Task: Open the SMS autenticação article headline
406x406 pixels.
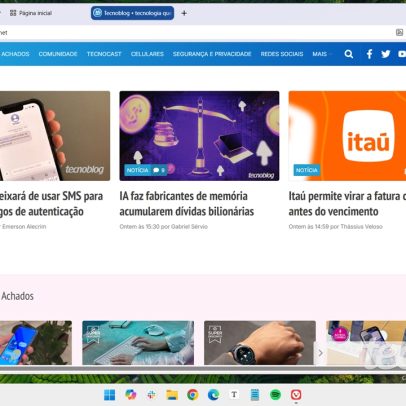Action: [x=52, y=204]
